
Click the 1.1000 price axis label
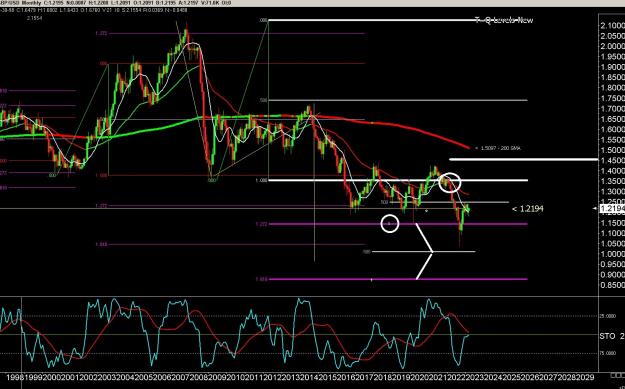(x=612, y=233)
